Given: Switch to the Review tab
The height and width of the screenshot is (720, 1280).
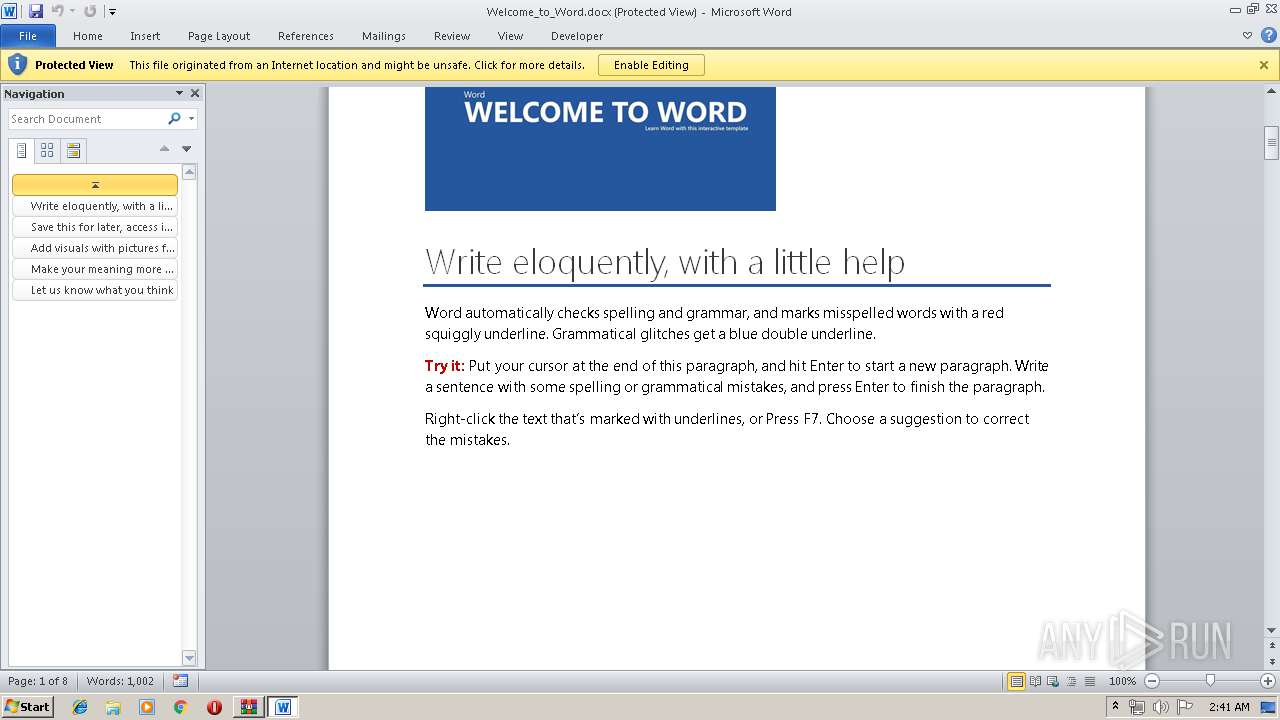Looking at the screenshot, I should click(452, 36).
